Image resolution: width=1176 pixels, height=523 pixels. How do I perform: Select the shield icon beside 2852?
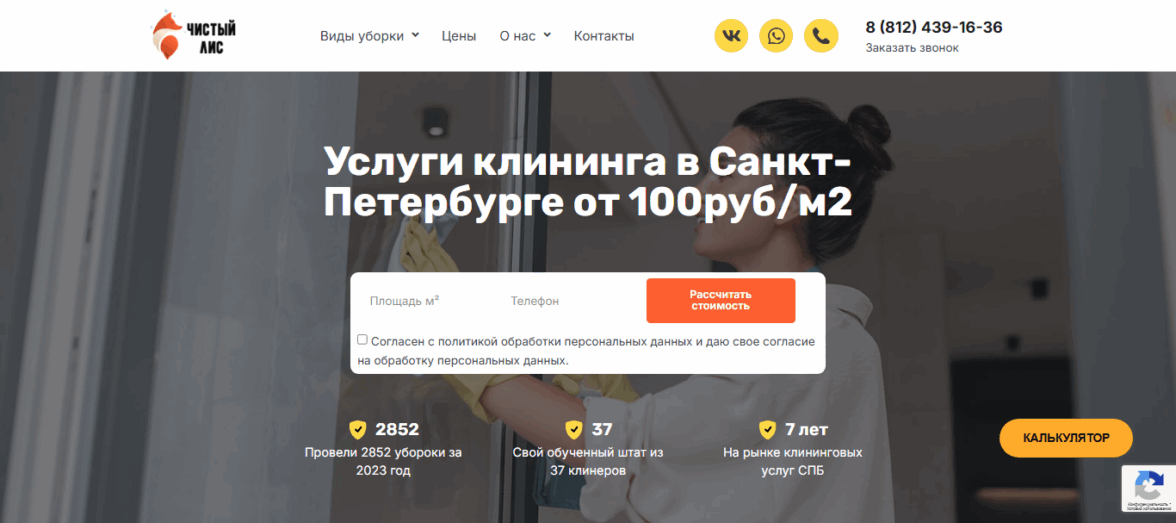tap(358, 430)
